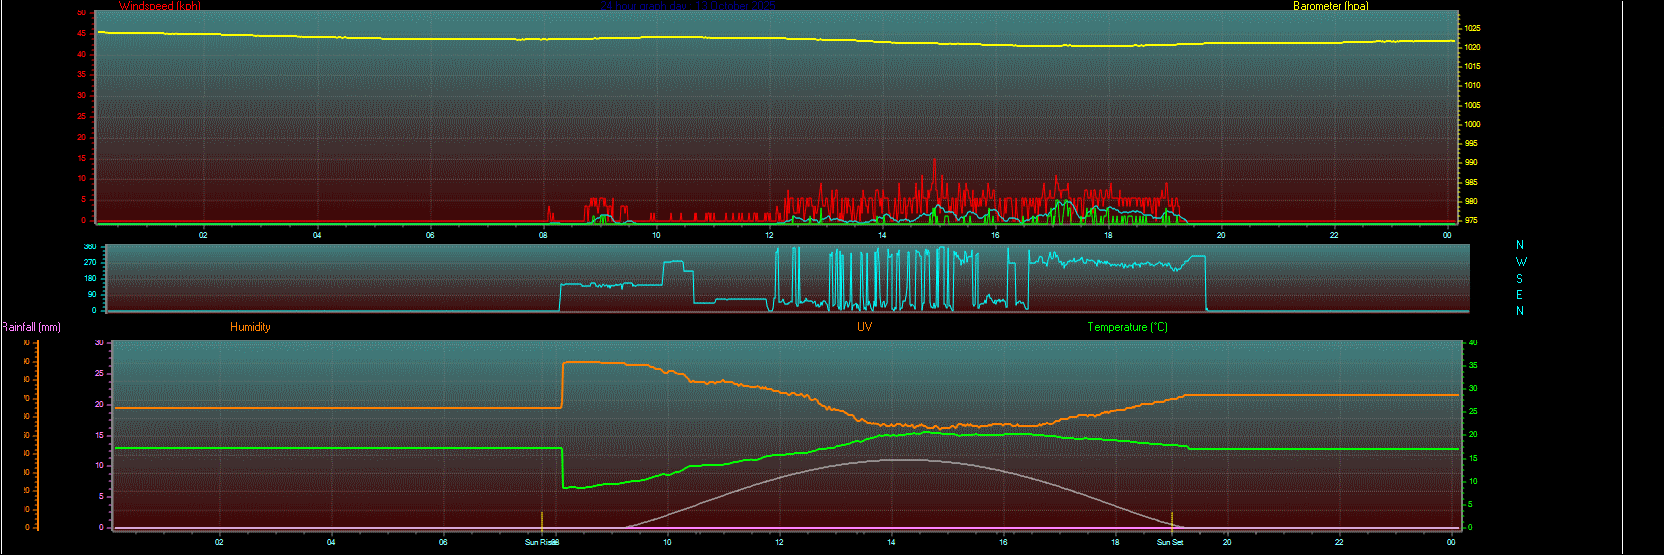Click the orange Humidity legend label
Viewport: 1664px width, 555px height.
250,327
